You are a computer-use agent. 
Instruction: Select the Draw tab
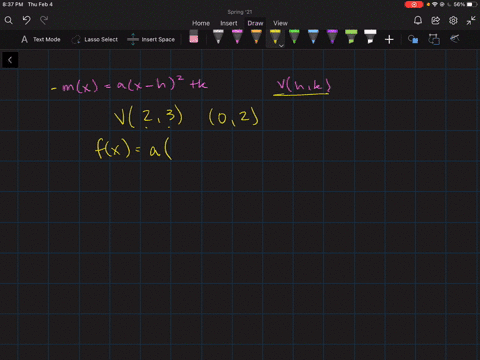[x=255, y=23]
